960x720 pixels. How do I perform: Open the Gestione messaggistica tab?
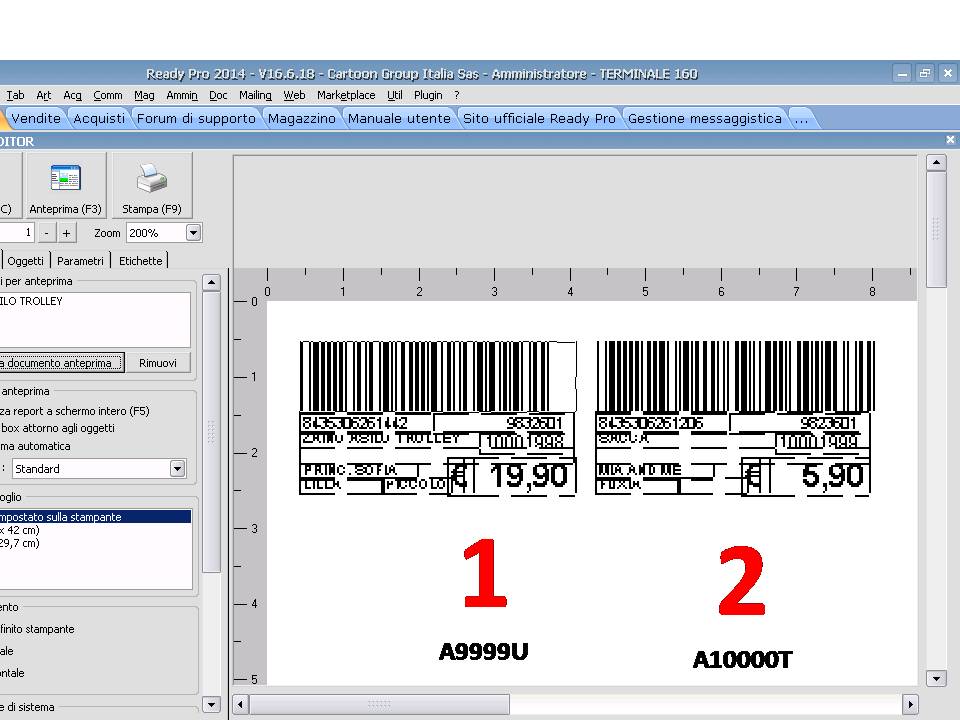tap(705, 119)
